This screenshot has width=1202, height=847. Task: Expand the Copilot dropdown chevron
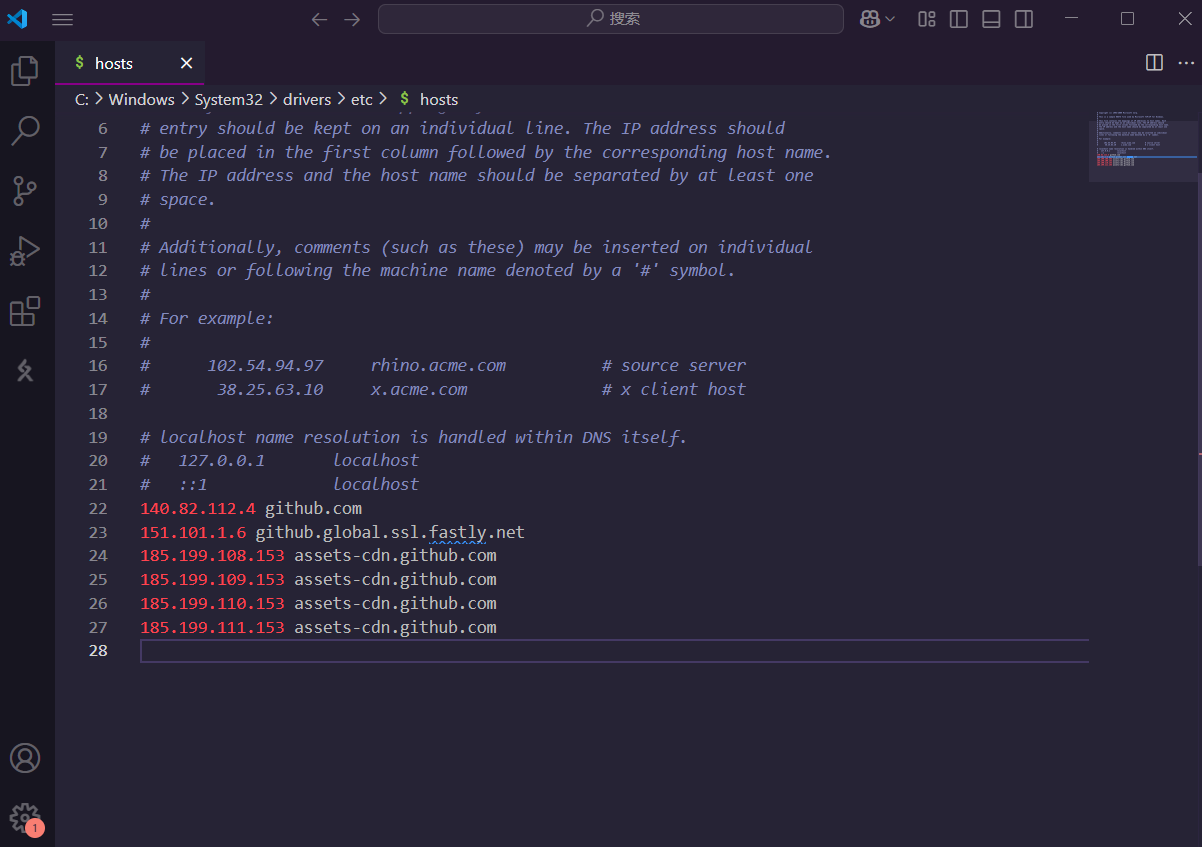[x=890, y=19]
